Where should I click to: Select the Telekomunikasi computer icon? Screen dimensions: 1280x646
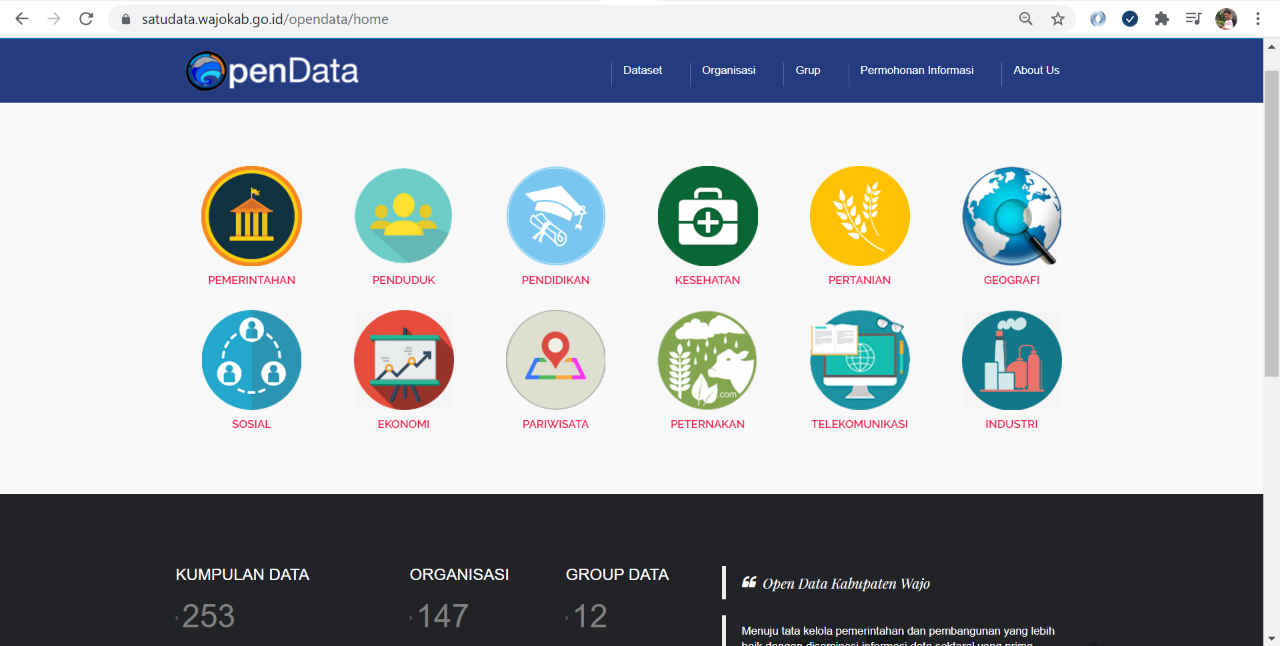859,360
